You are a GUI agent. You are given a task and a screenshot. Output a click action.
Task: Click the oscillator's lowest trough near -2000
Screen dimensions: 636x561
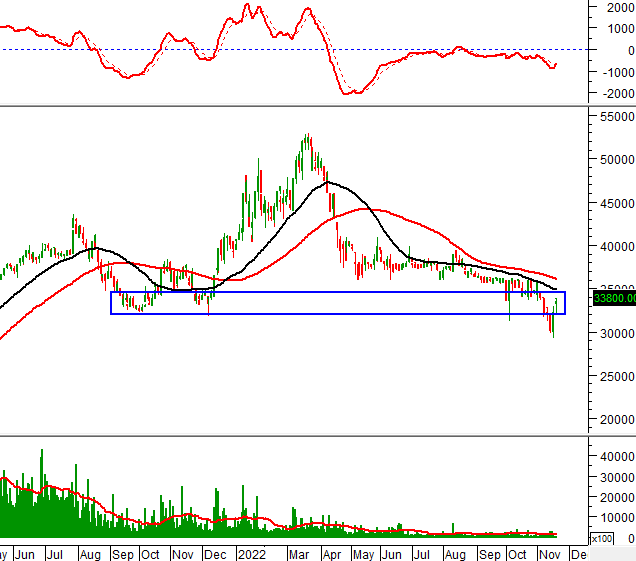click(350, 93)
